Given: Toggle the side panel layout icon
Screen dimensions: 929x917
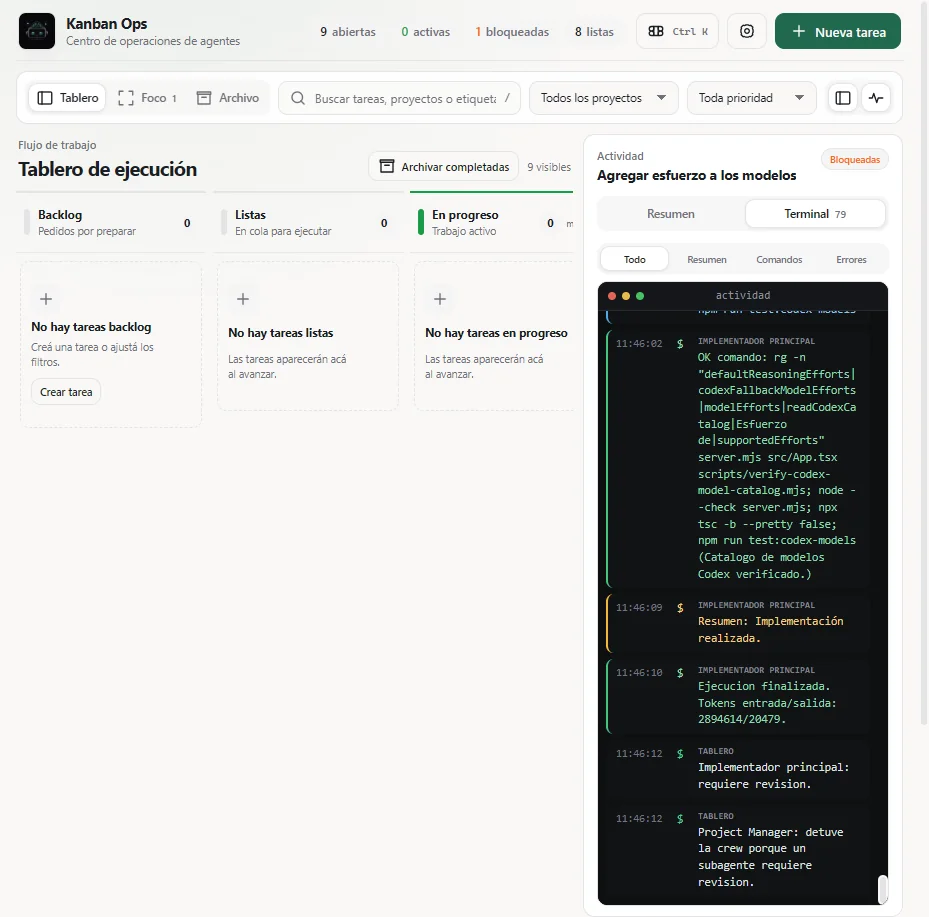Looking at the screenshot, I should click(x=842, y=98).
